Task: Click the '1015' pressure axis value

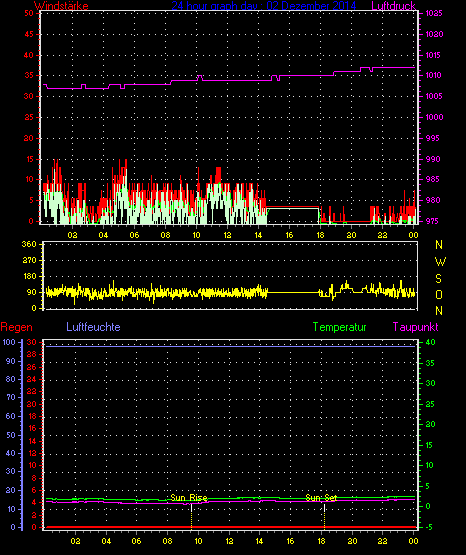Action: (x=433, y=55)
